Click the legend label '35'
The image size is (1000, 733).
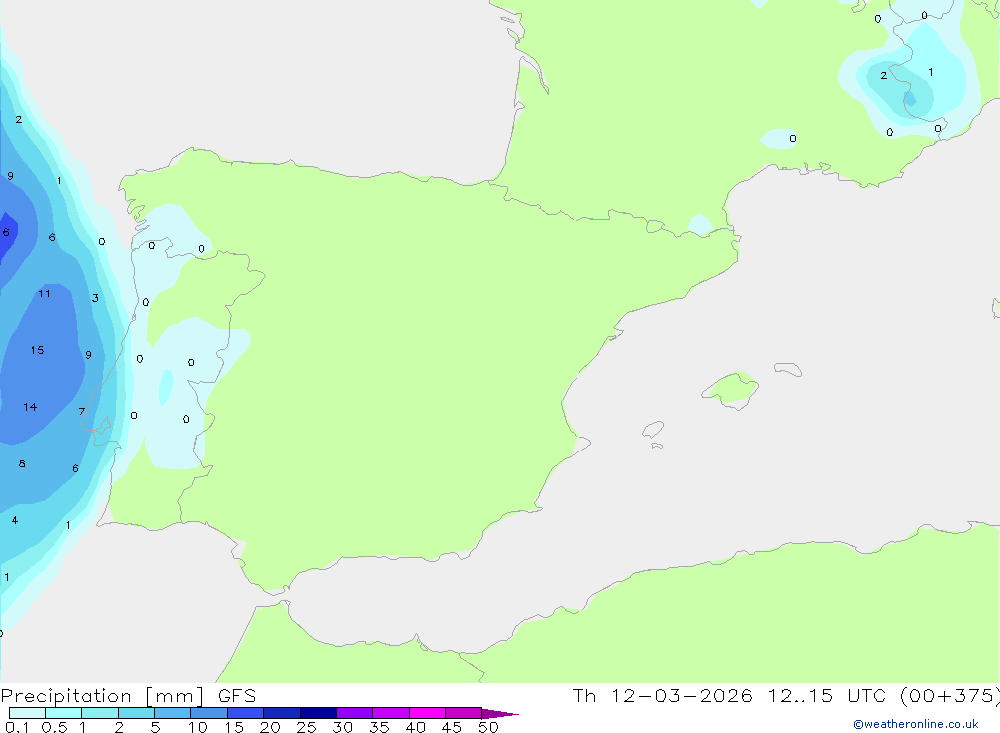[379, 727]
